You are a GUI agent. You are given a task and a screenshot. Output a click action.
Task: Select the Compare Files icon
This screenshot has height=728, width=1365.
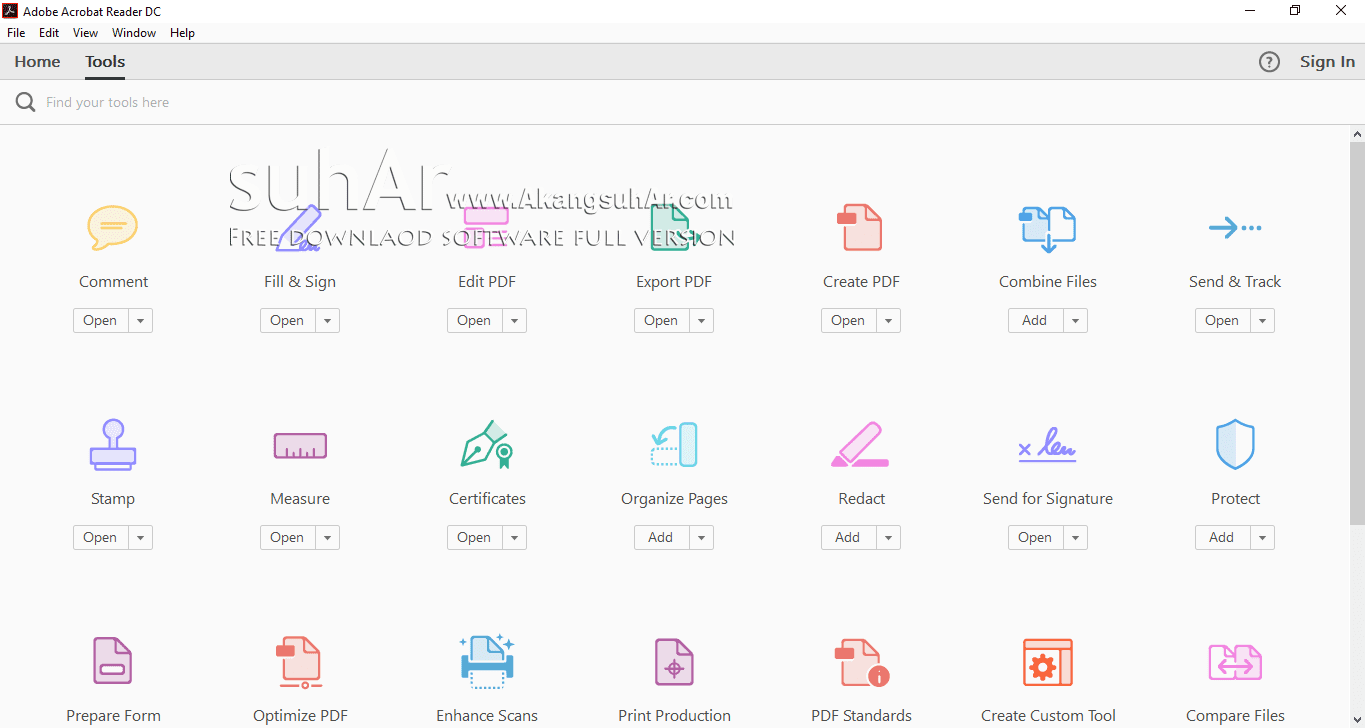1235,662
